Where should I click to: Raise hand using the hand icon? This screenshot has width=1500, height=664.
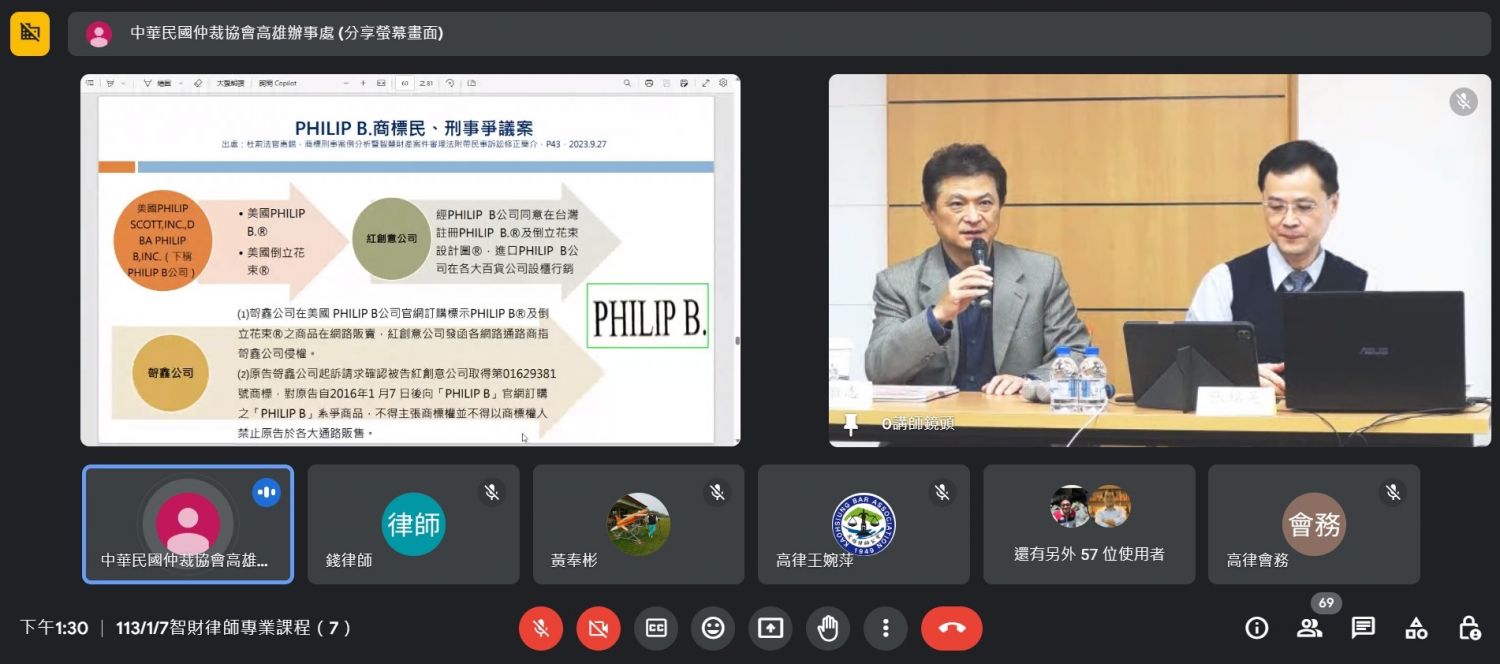[x=828, y=628]
